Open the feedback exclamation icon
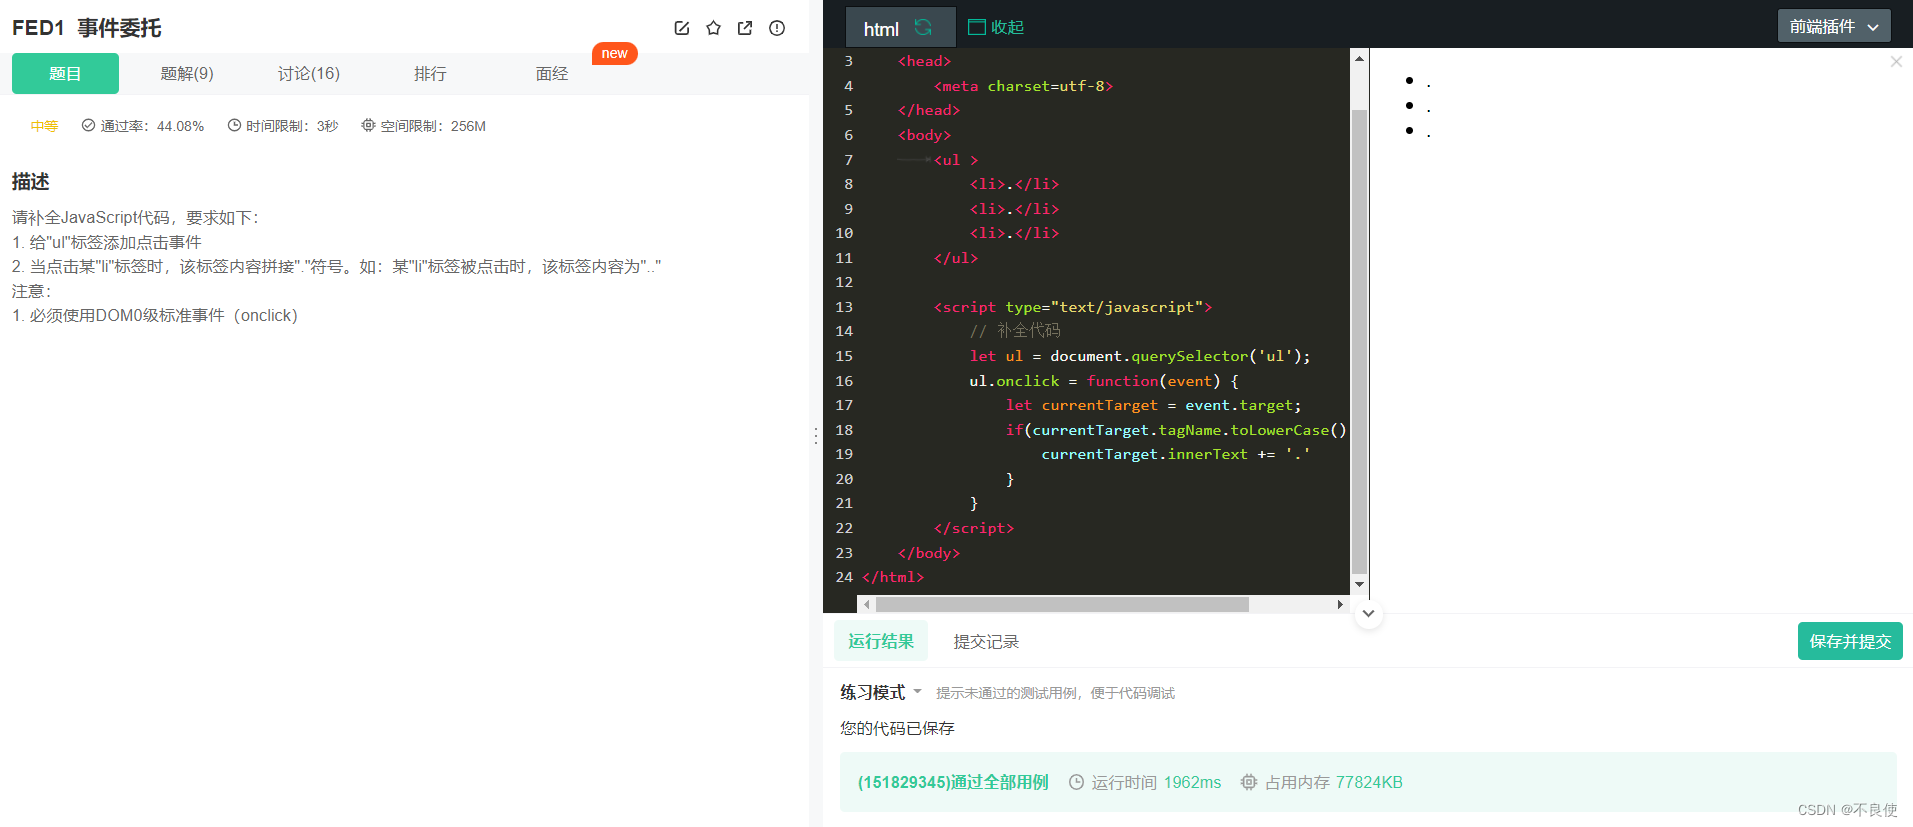Image resolution: width=1913 pixels, height=827 pixels. pyautogui.click(x=777, y=28)
